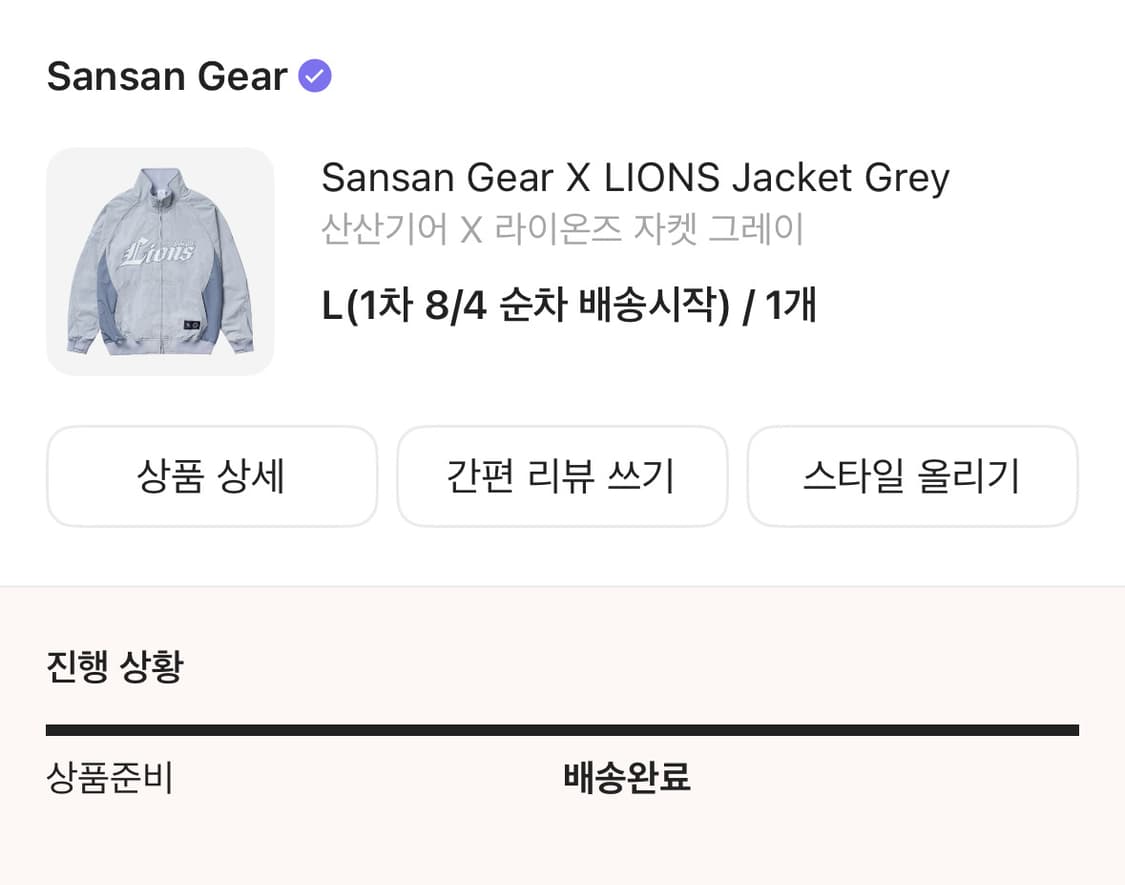Select the L size option text line
The width and height of the screenshot is (1125, 885).
[x=568, y=305]
